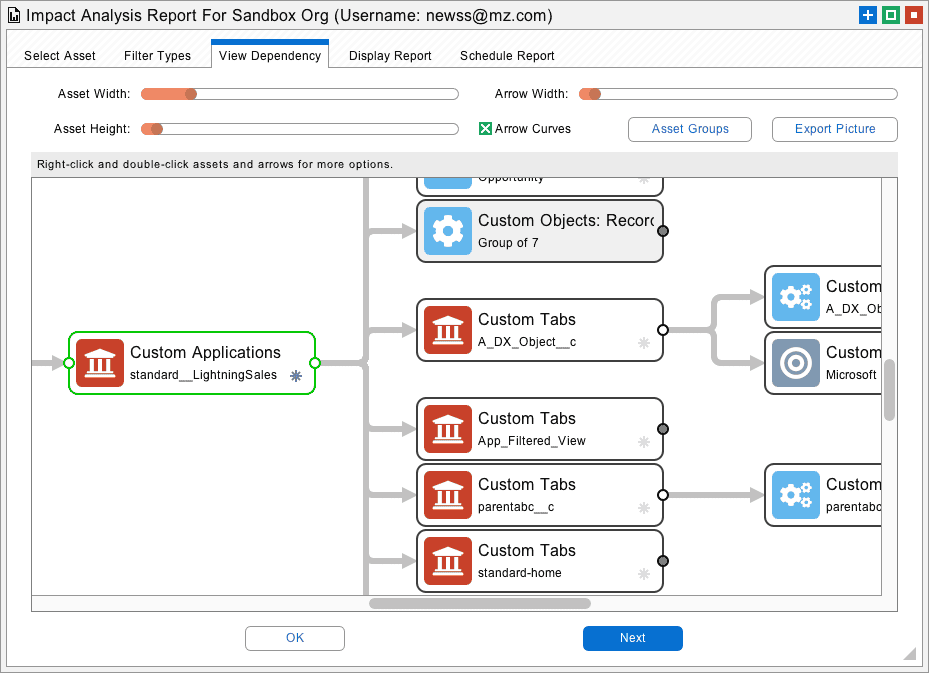Click the red icon of parentabc__c tab node
Viewport: 929px width, 673px height.
(x=448, y=495)
